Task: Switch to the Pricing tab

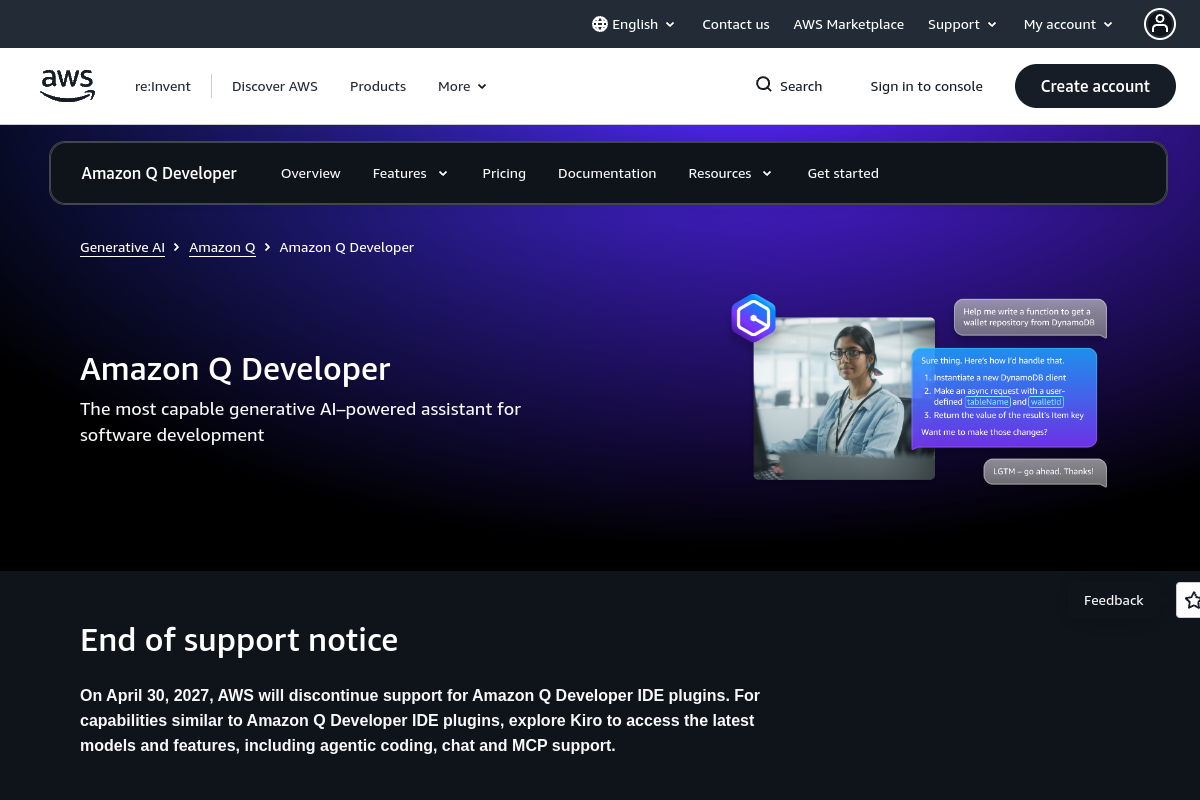Action: pos(504,173)
